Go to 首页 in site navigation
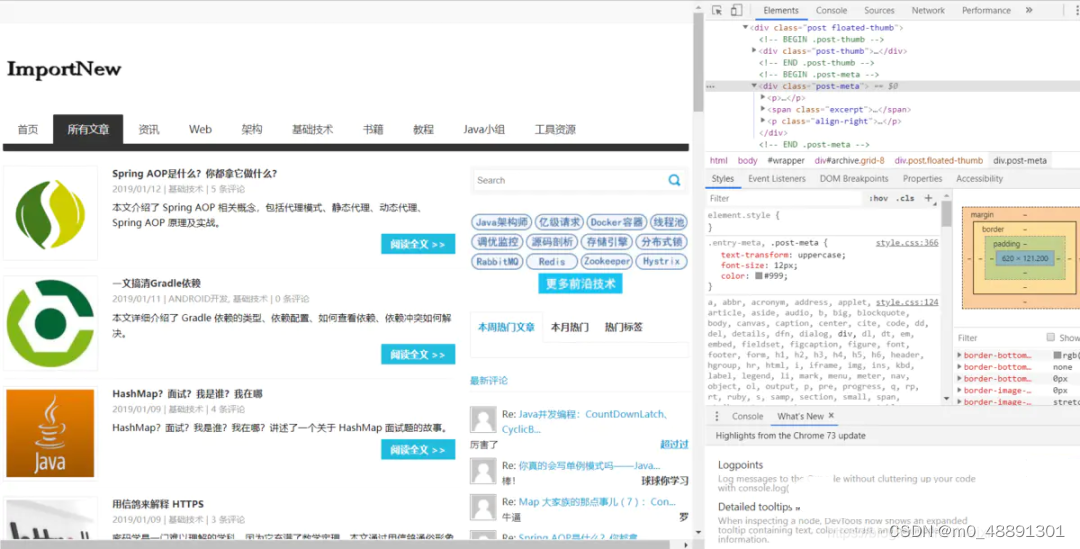This screenshot has width=1080, height=549. 28,130
